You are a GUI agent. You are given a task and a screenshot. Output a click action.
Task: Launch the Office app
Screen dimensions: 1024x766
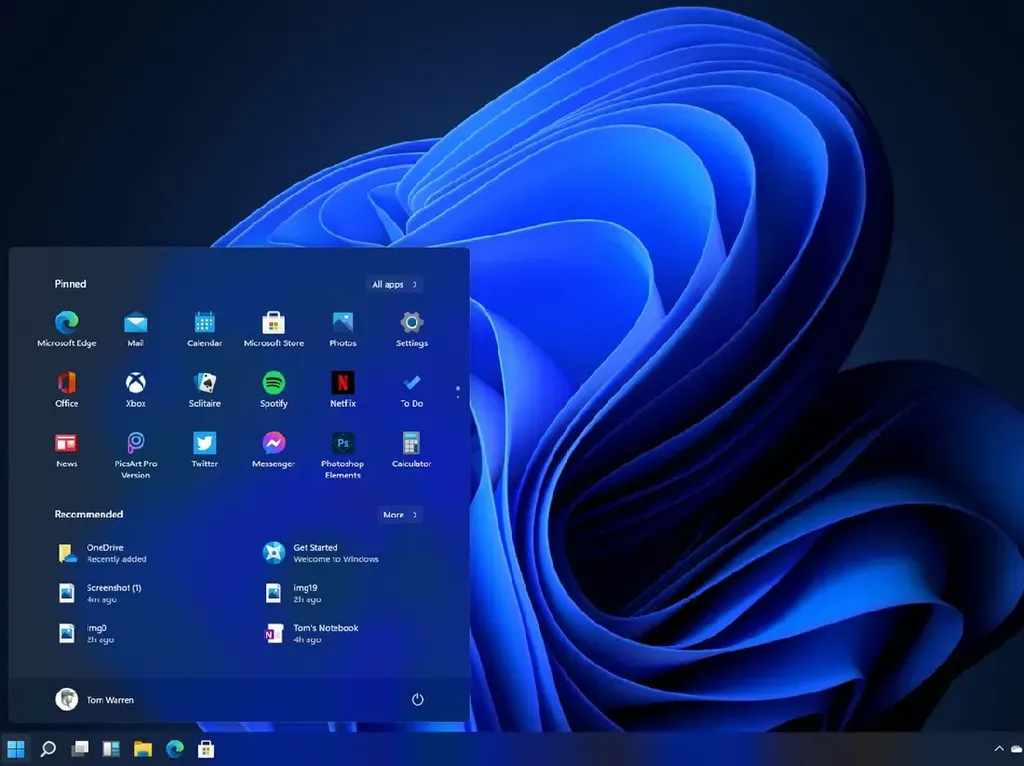67,389
